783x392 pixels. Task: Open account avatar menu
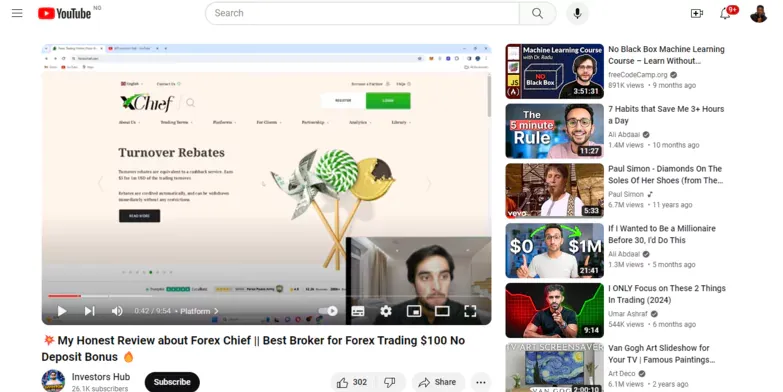point(759,13)
